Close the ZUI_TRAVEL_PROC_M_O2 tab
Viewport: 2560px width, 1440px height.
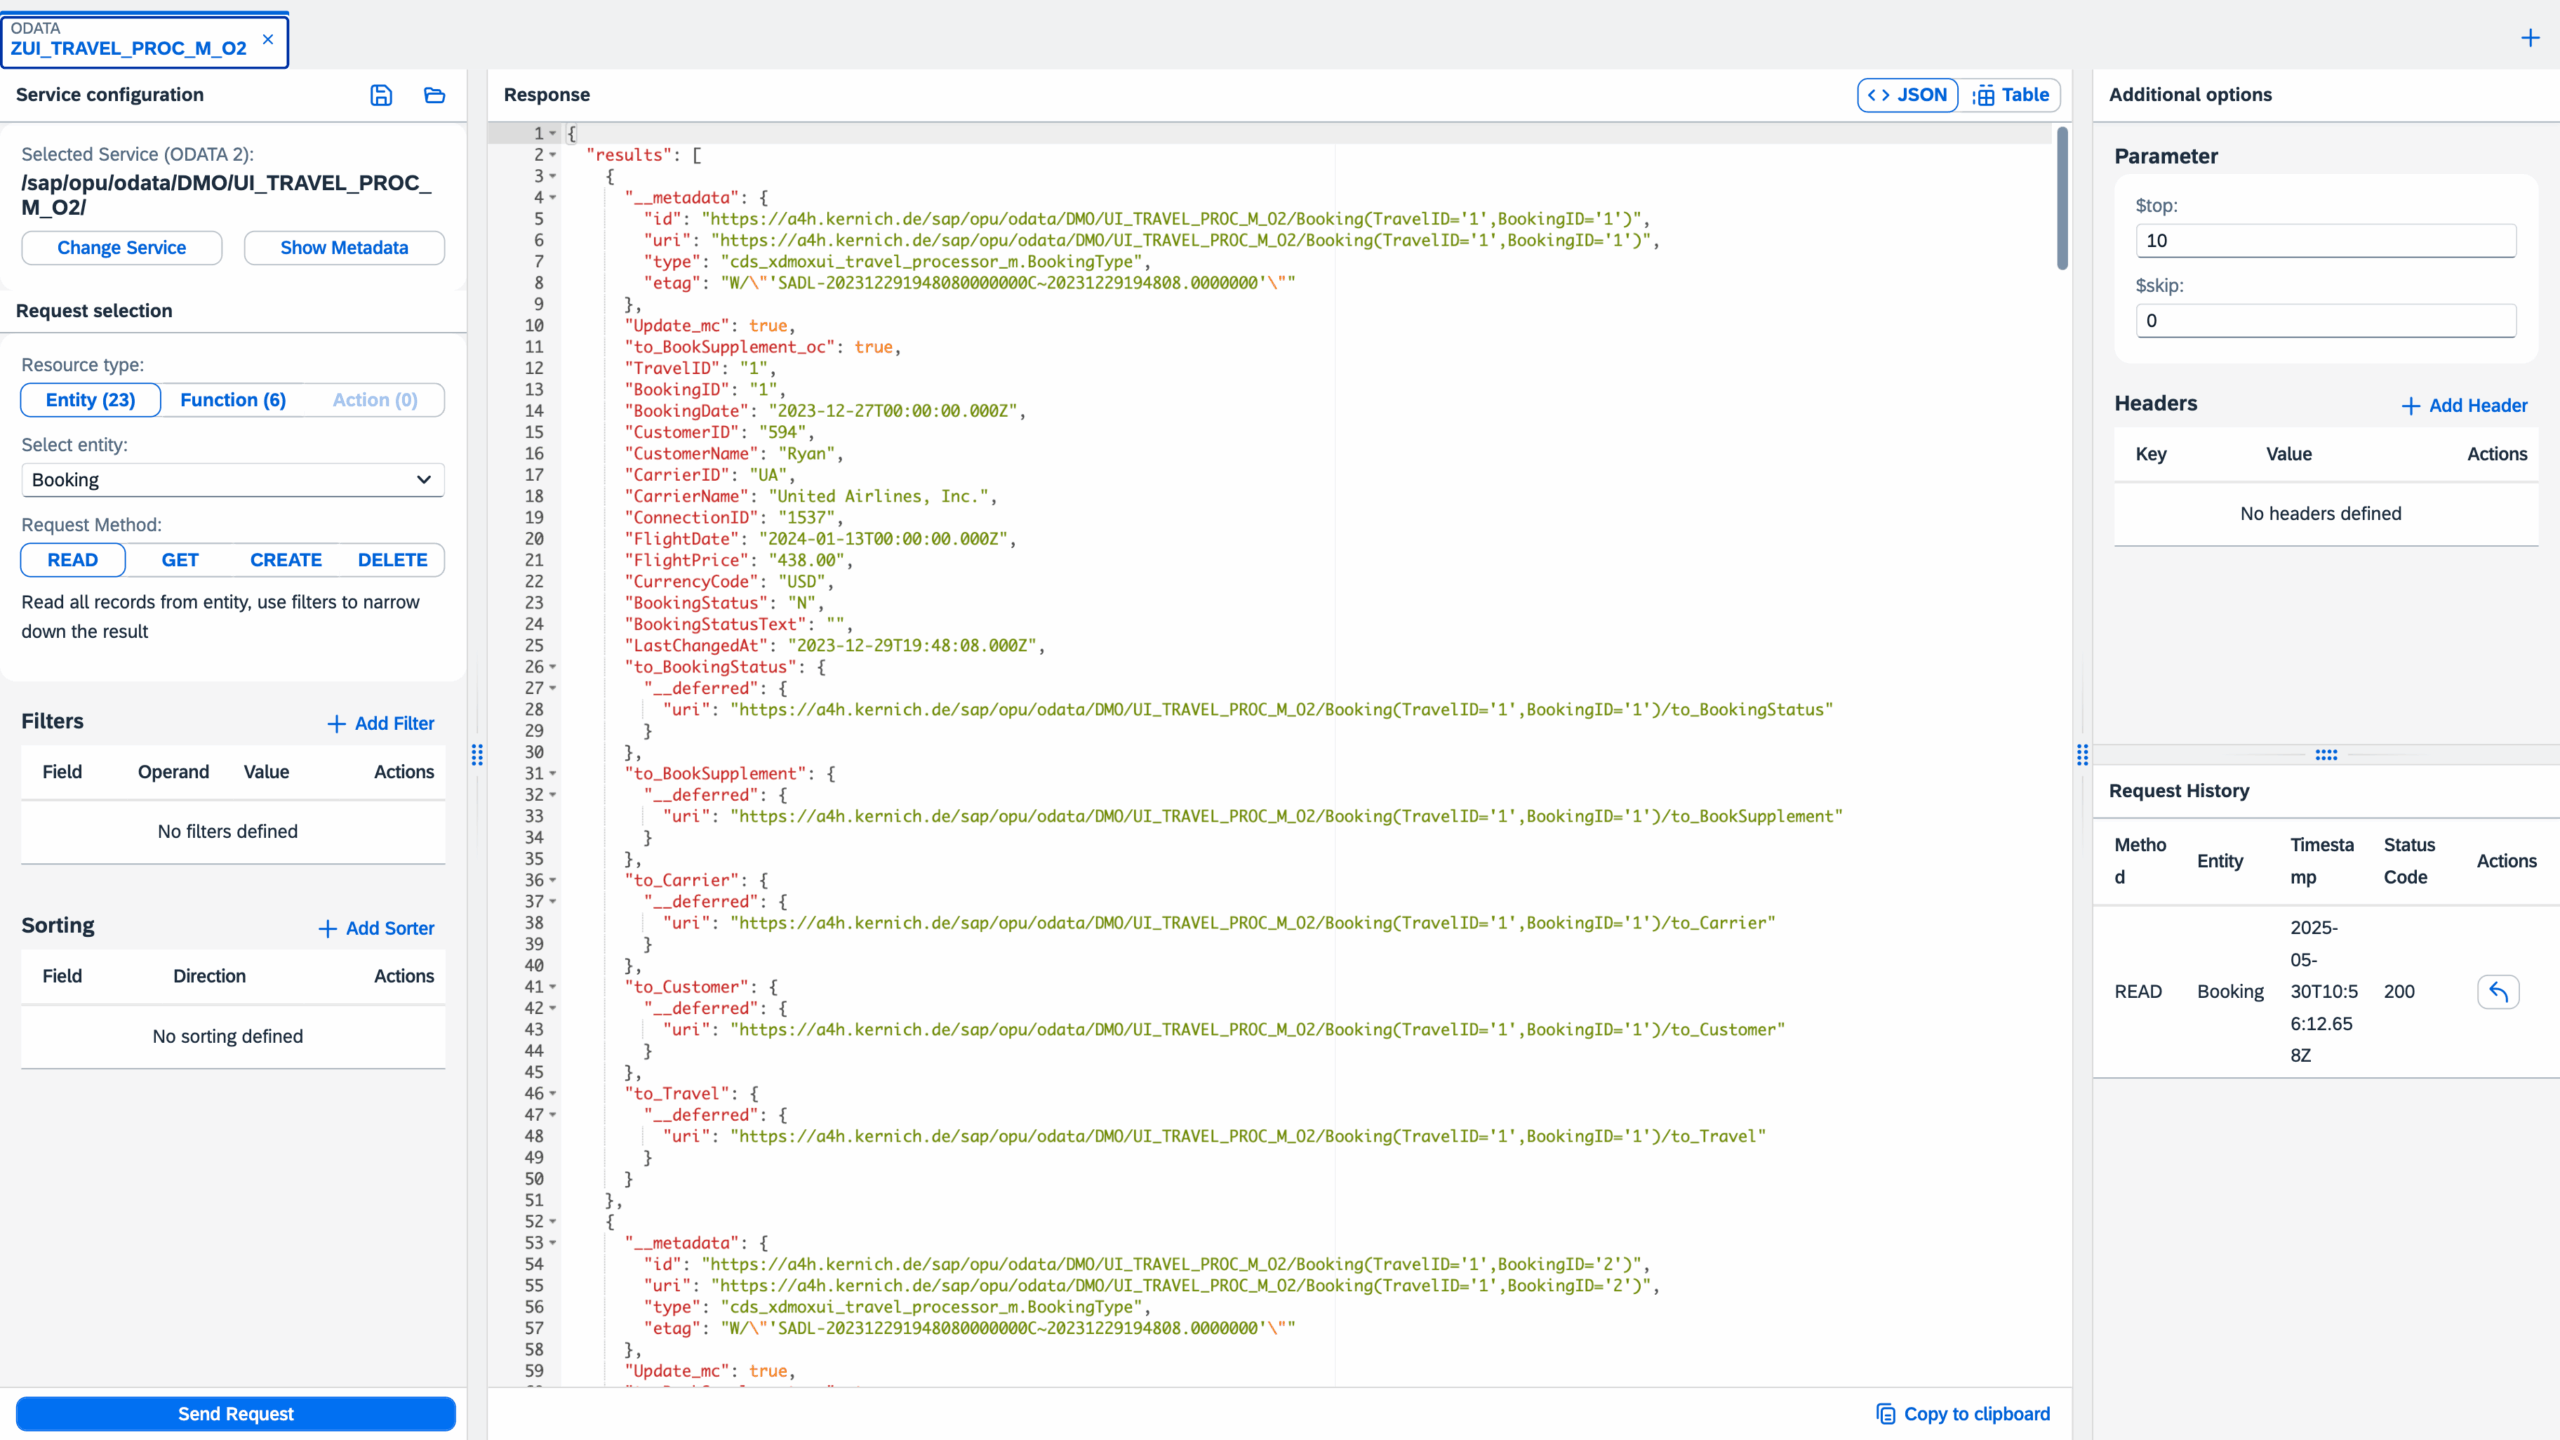pos(268,40)
